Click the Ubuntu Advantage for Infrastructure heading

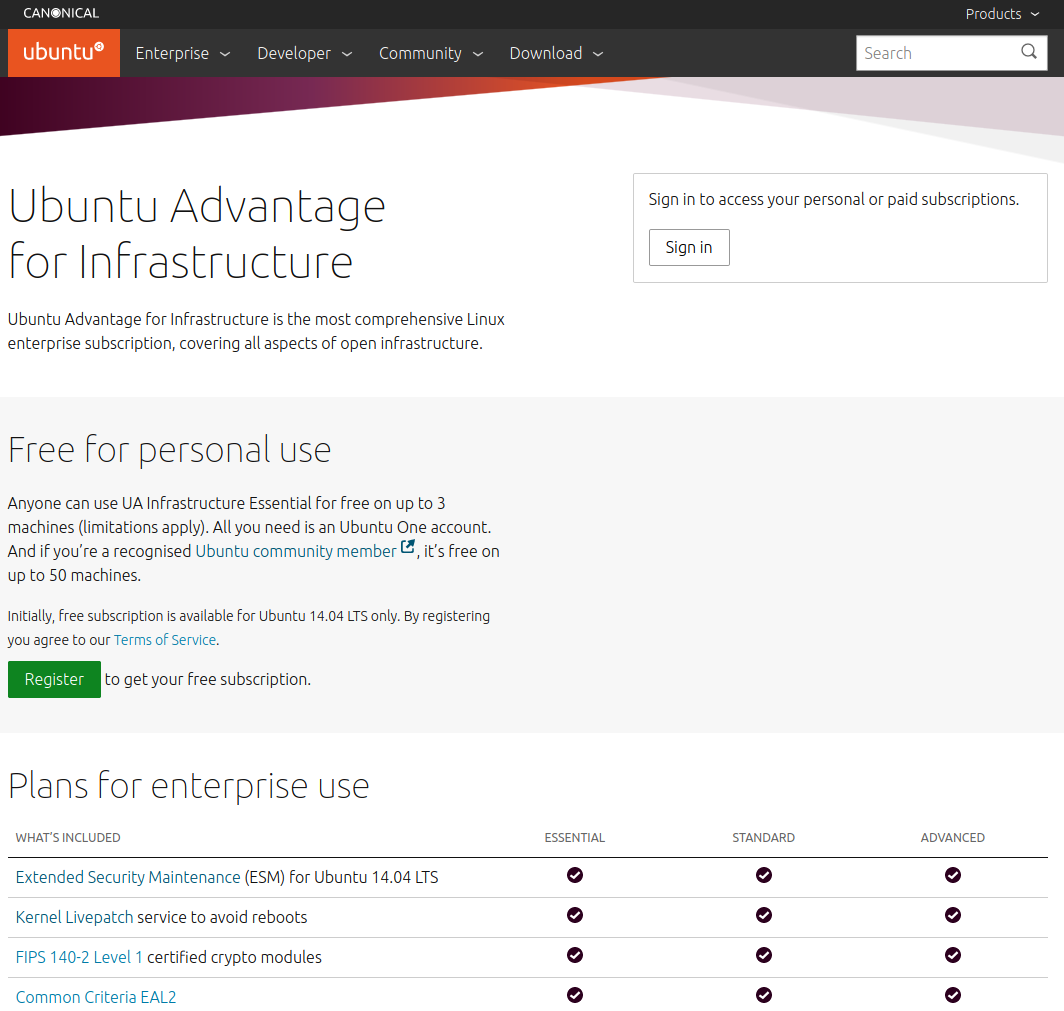(x=197, y=233)
